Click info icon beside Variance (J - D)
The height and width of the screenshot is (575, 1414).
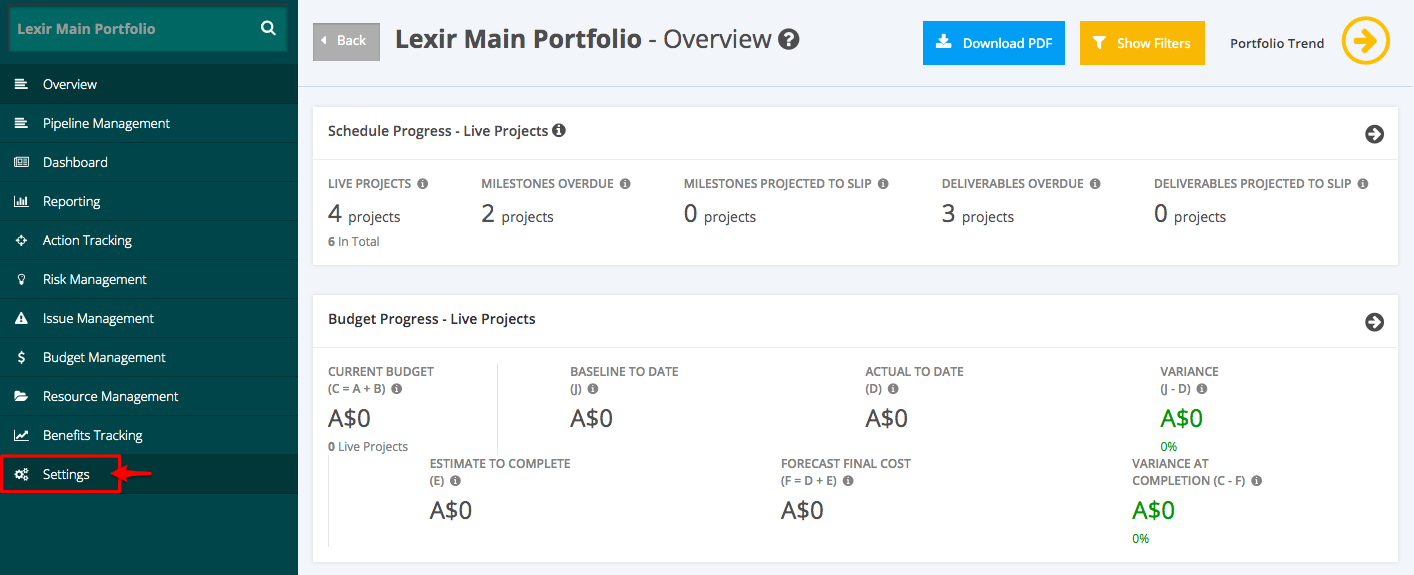tap(1202, 389)
